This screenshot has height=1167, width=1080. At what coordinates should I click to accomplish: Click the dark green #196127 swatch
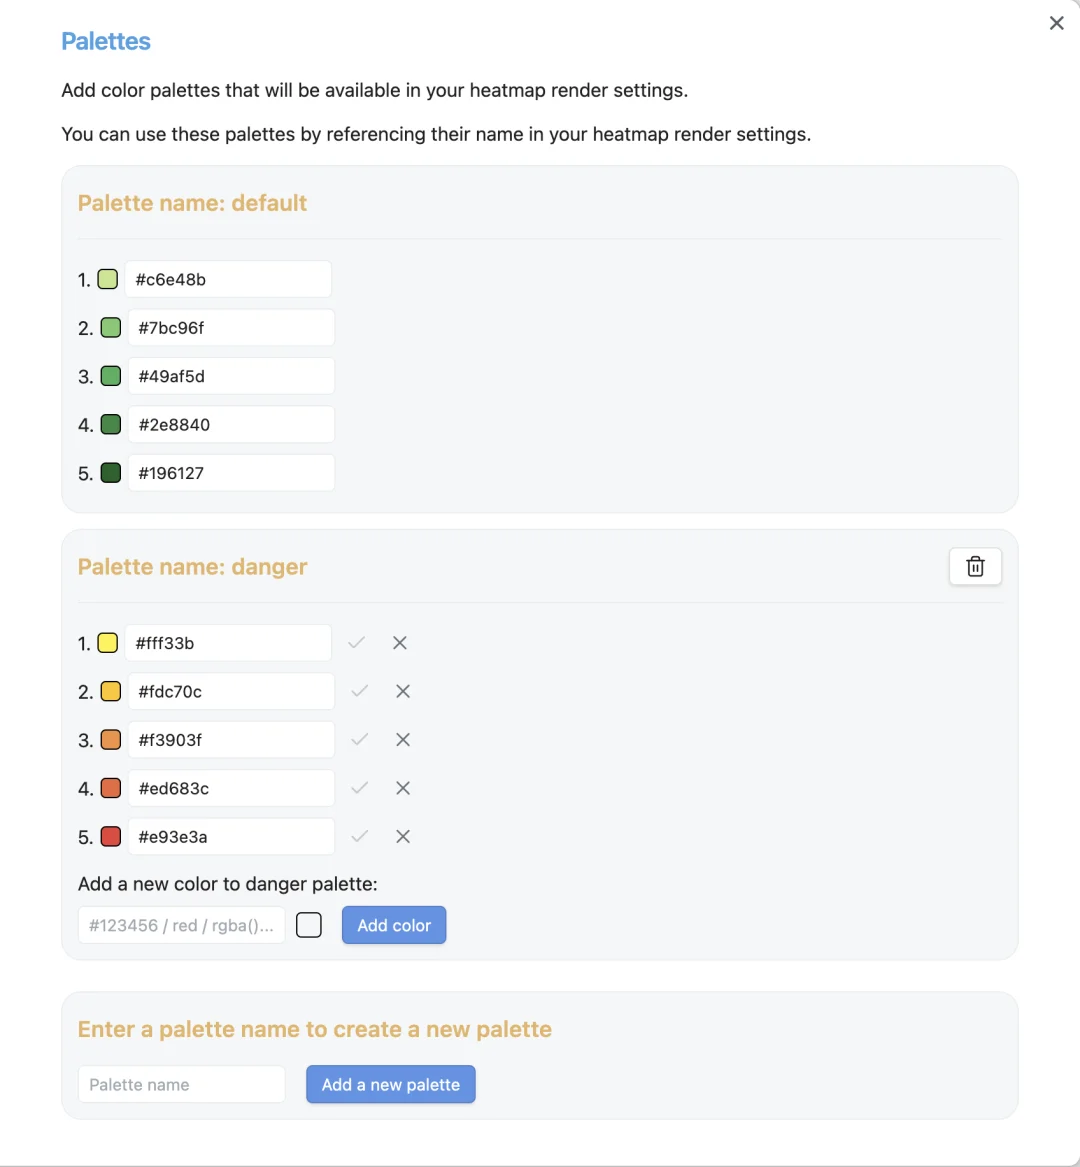[111, 473]
